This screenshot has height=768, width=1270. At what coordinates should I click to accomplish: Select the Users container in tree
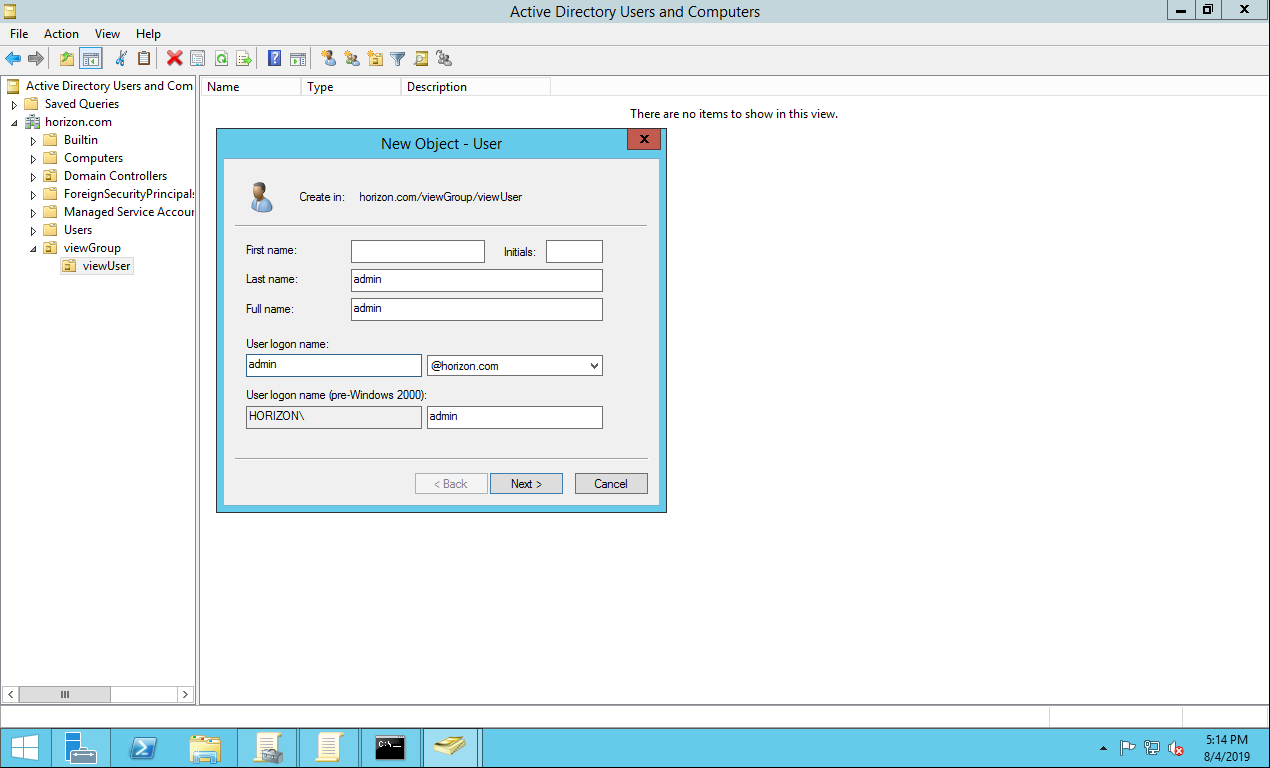point(78,230)
